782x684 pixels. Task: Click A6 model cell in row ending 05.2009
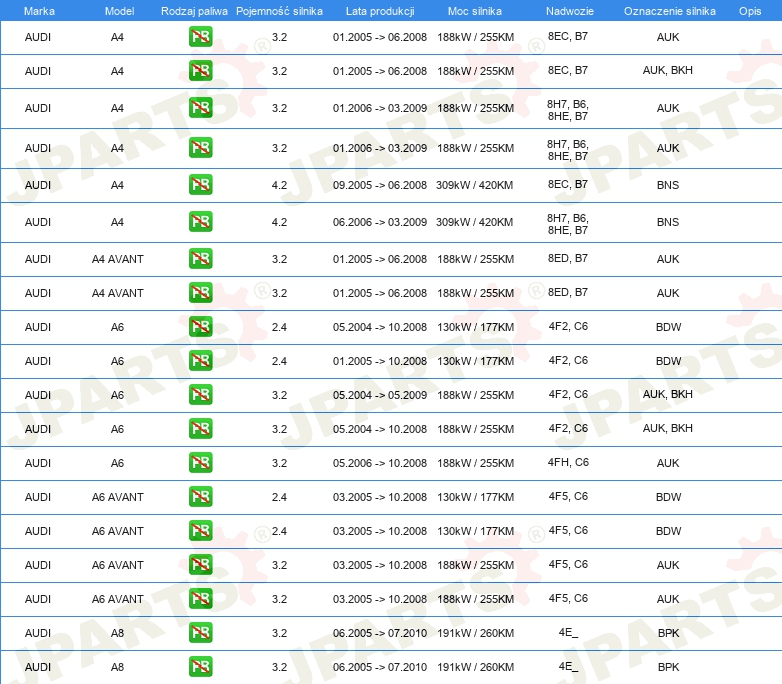(x=117, y=395)
